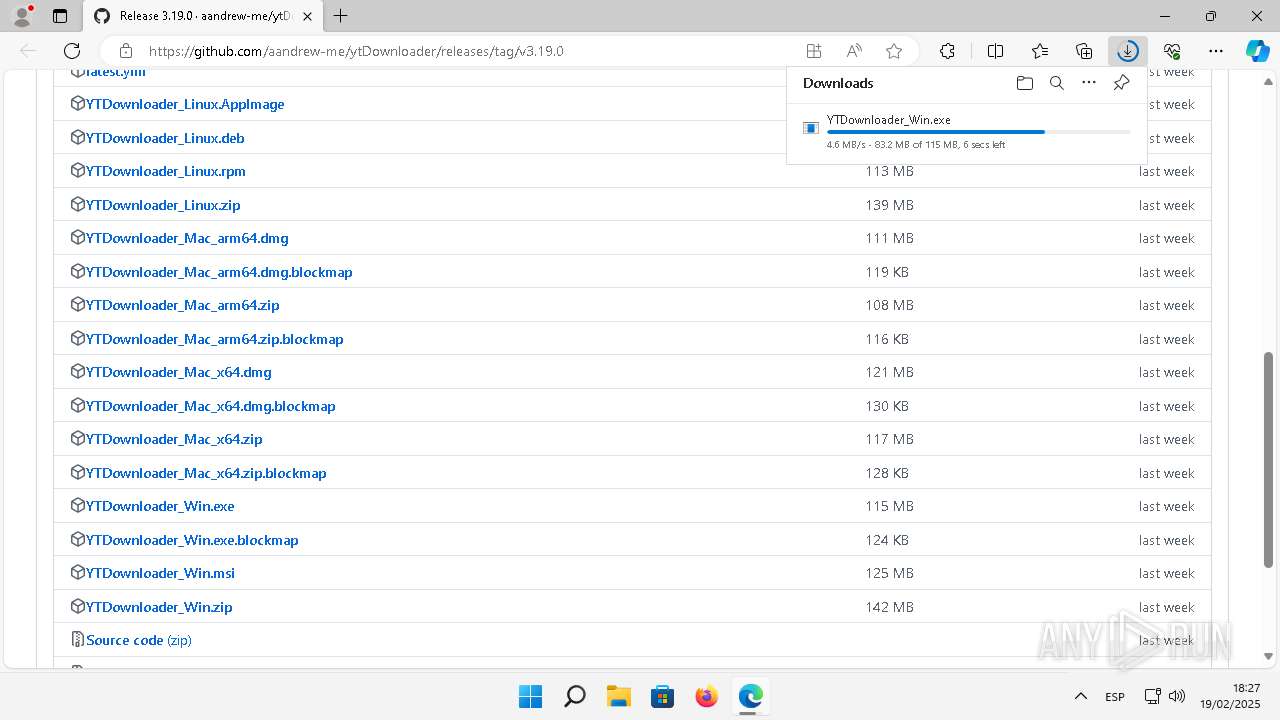Image resolution: width=1280 pixels, height=720 pixels.
Task: Open the Extensions puzzle icon
Action: click(947, 51)
